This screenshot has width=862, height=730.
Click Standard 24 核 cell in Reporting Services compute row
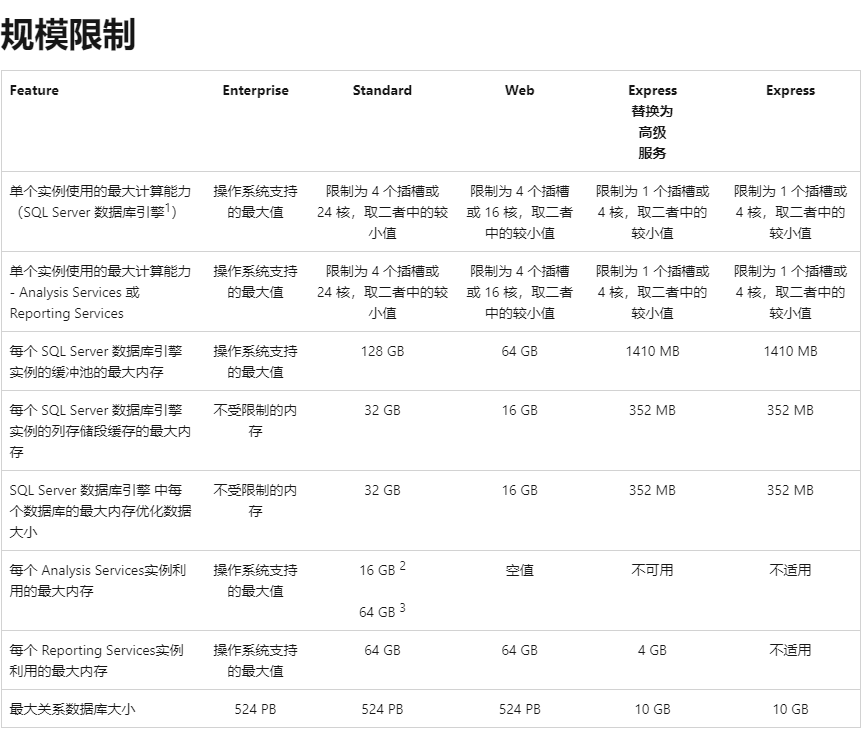point(382,292)
